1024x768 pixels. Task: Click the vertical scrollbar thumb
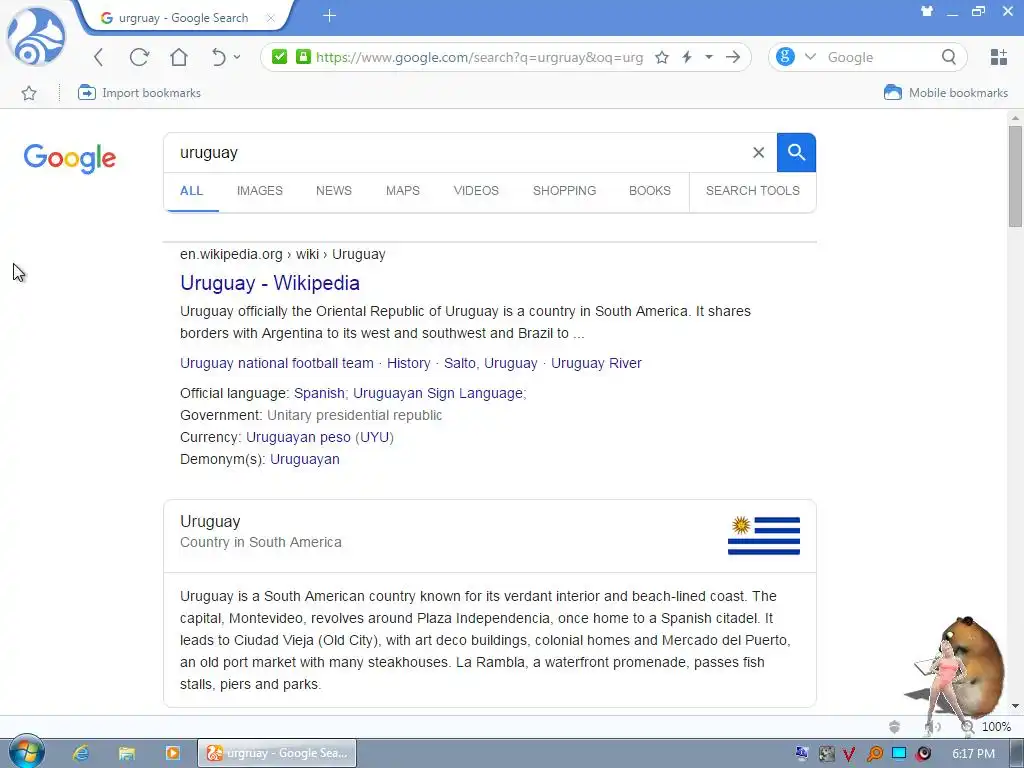point(1015,176)
